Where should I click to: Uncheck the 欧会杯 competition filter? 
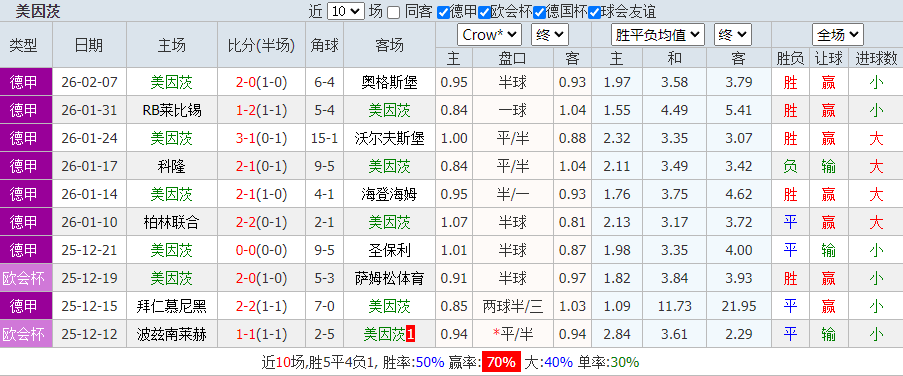[x=484, y=12]
